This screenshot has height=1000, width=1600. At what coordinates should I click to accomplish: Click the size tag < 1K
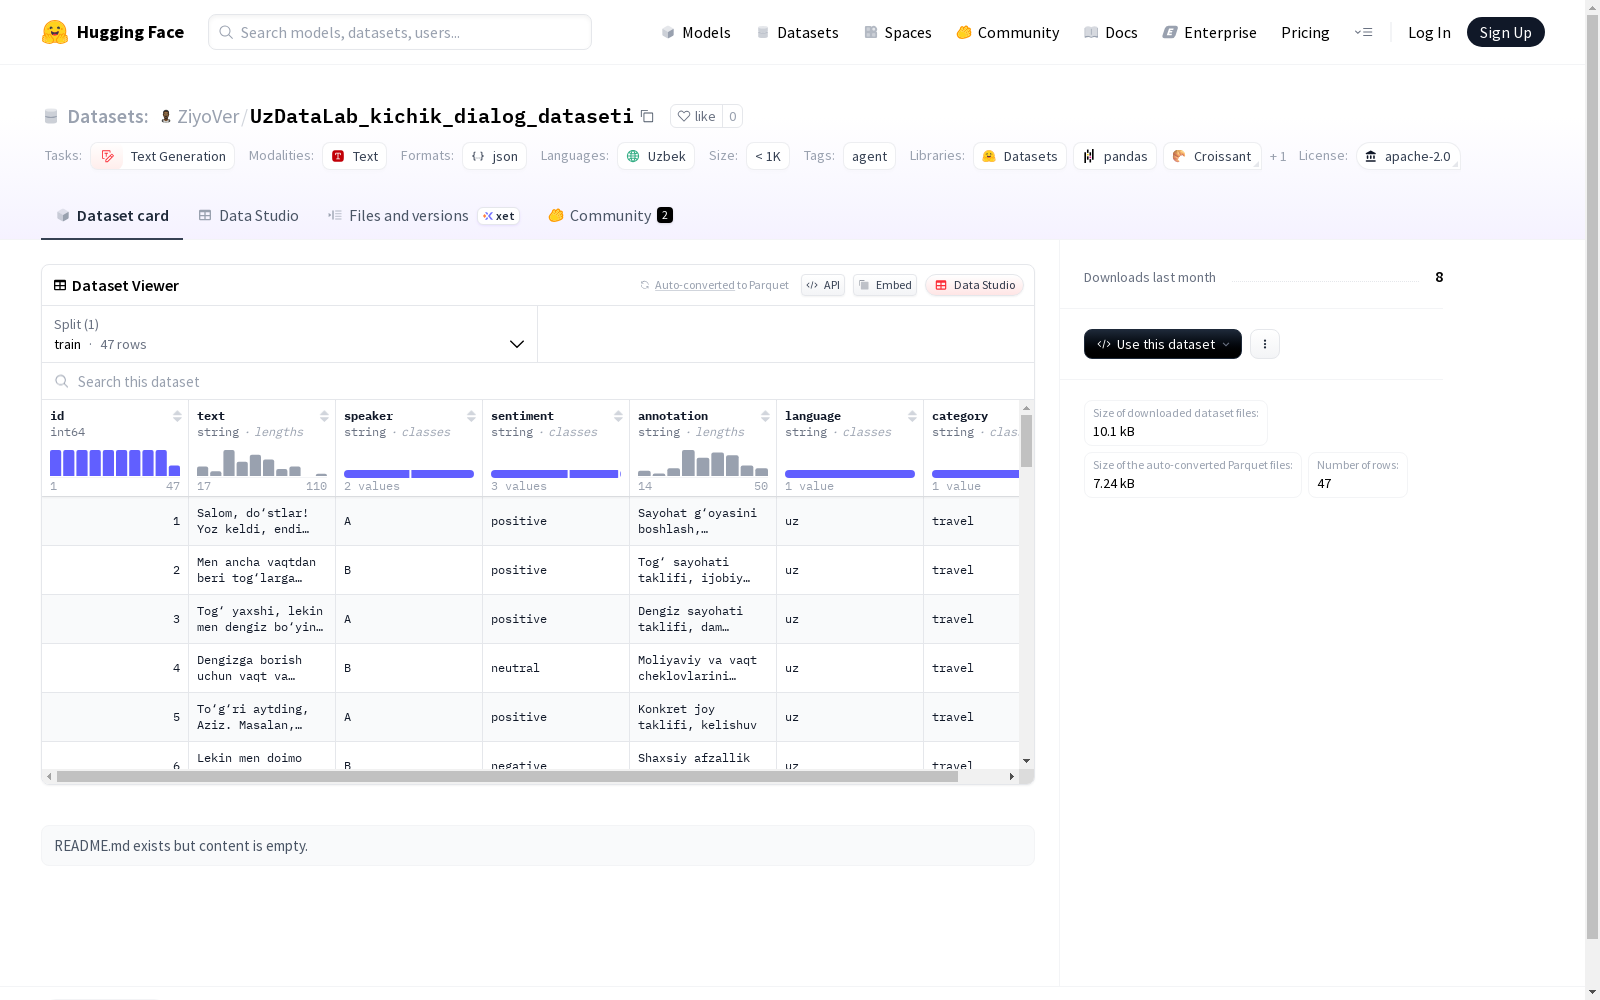pos(768,156)
